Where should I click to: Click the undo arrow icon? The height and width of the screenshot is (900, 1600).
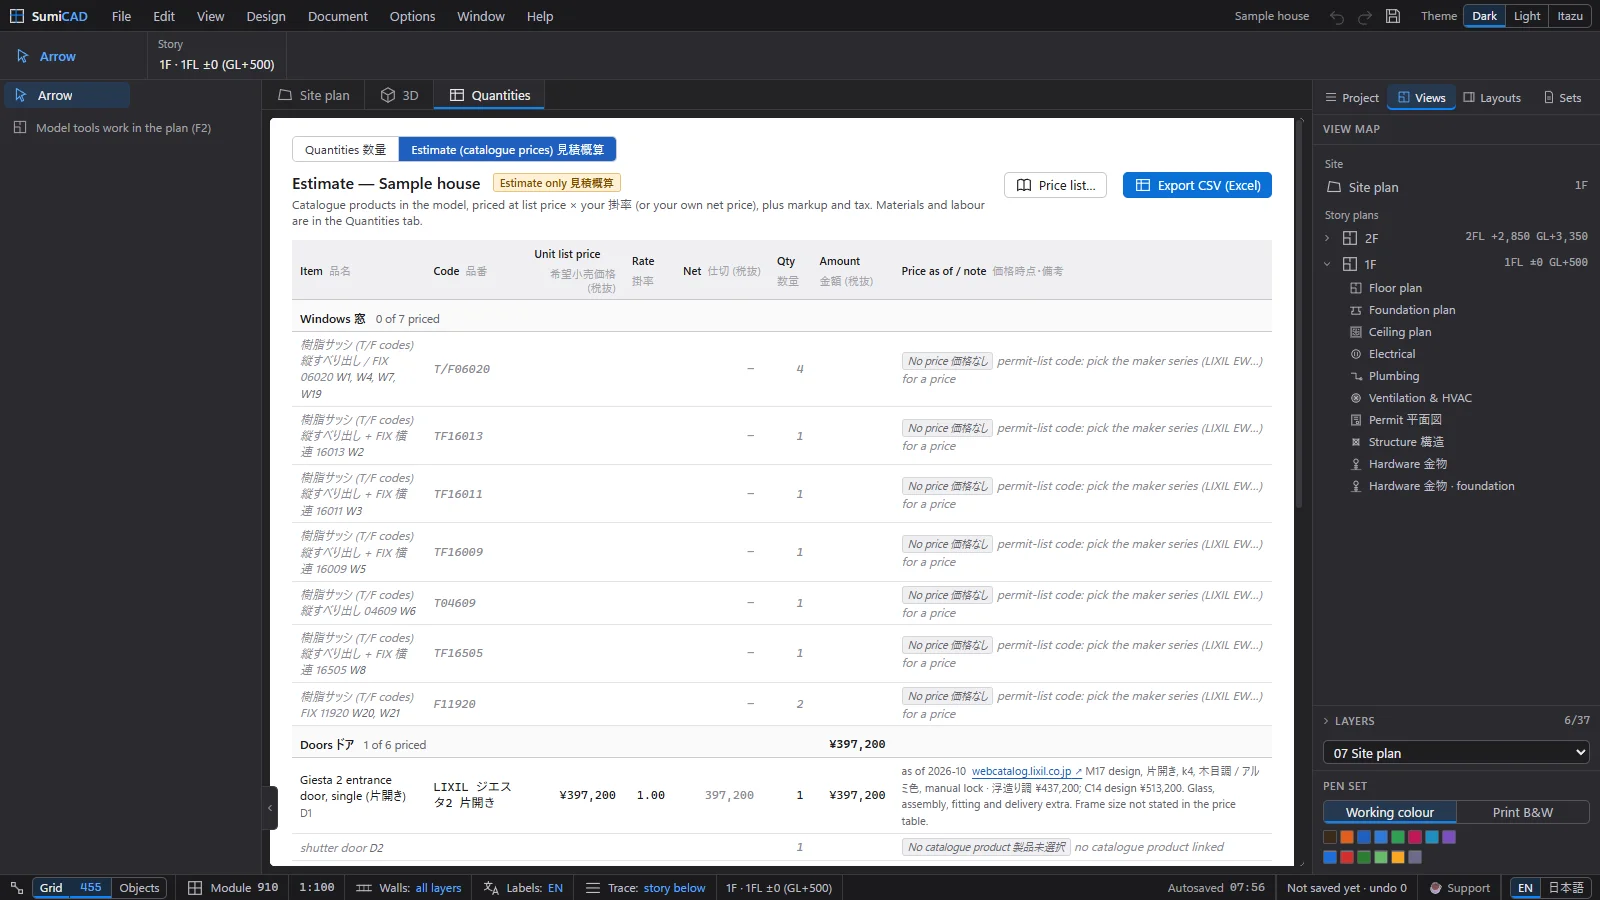point(1337,16)
